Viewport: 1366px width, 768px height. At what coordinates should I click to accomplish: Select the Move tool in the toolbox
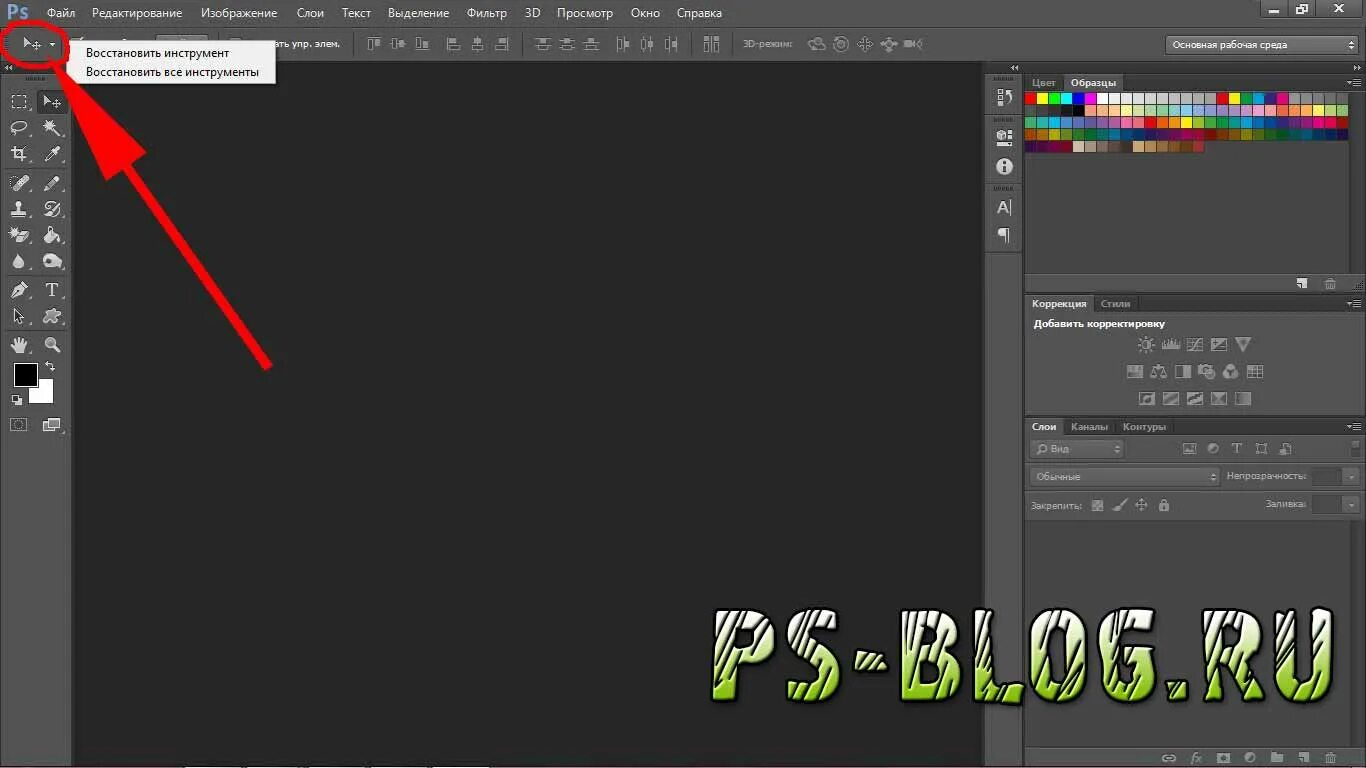coord(52,102)
